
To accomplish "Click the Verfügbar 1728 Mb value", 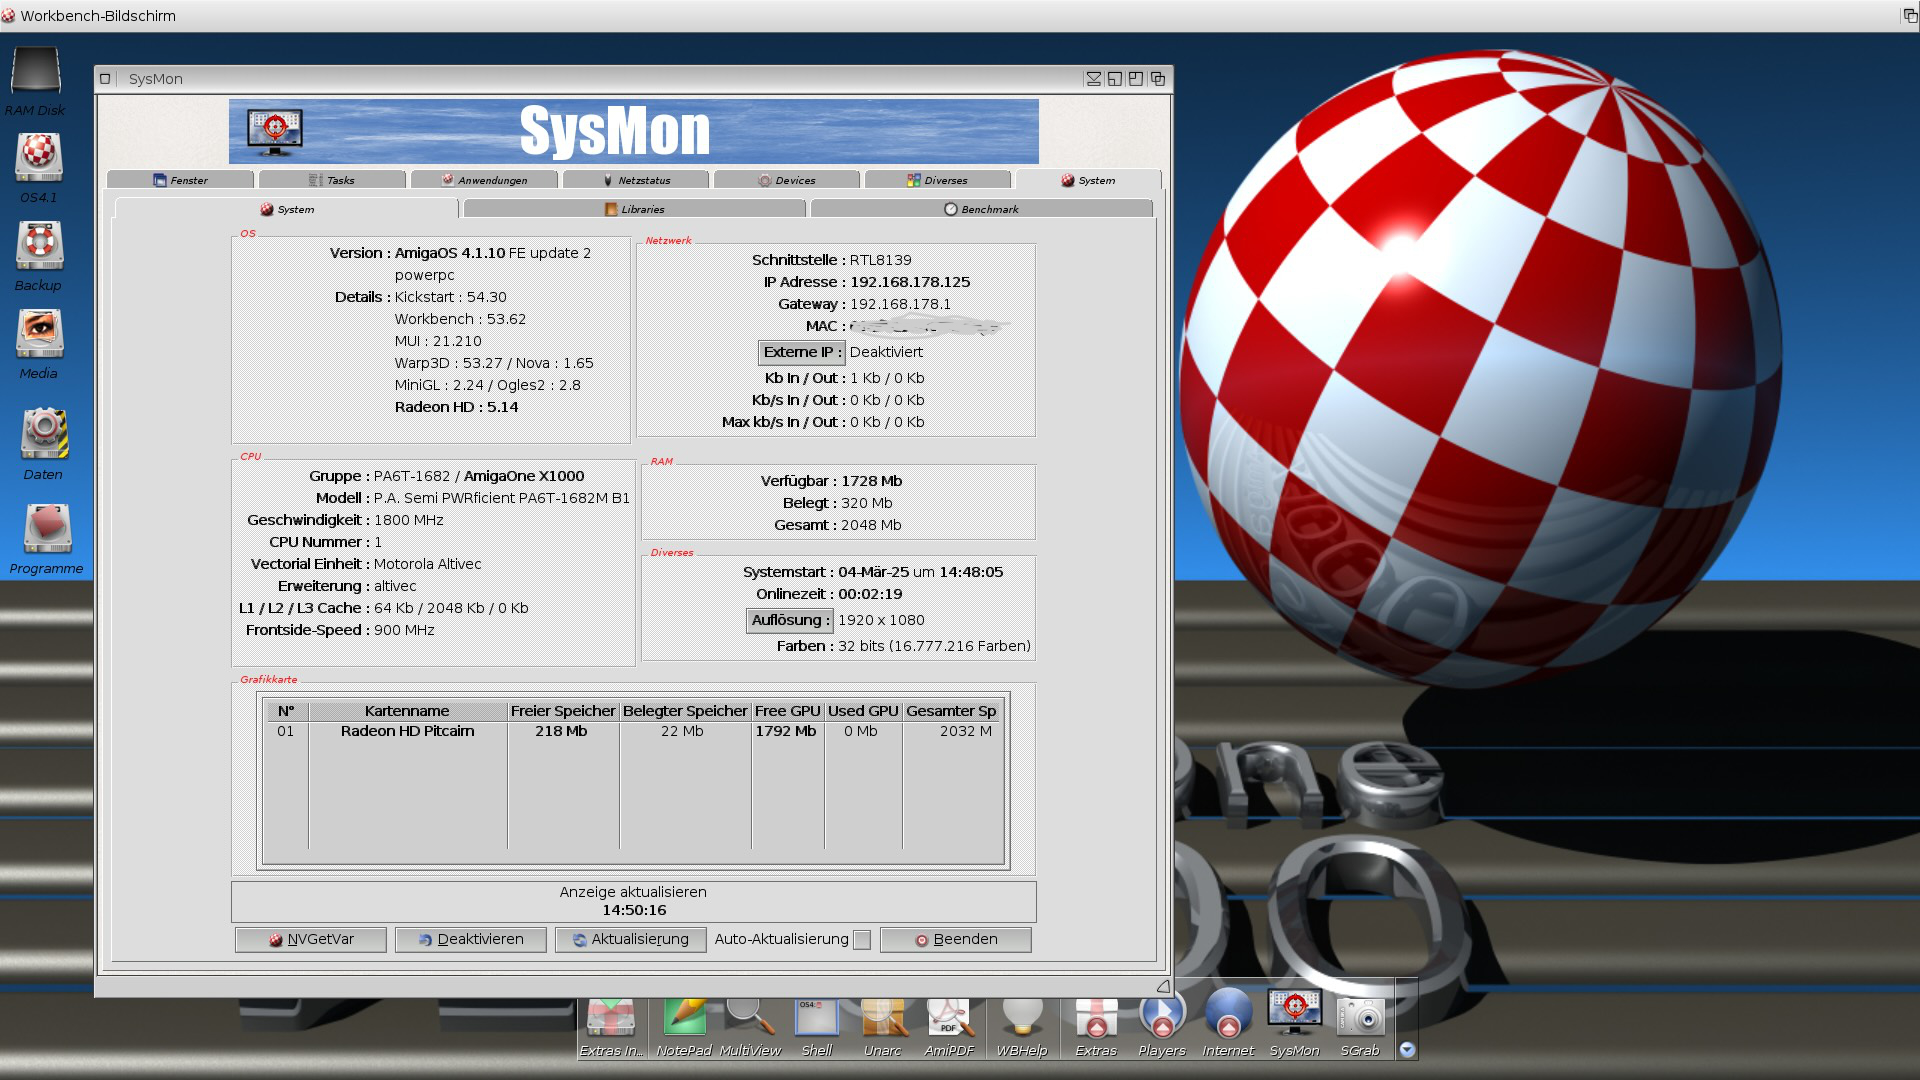I will [872, 481].
